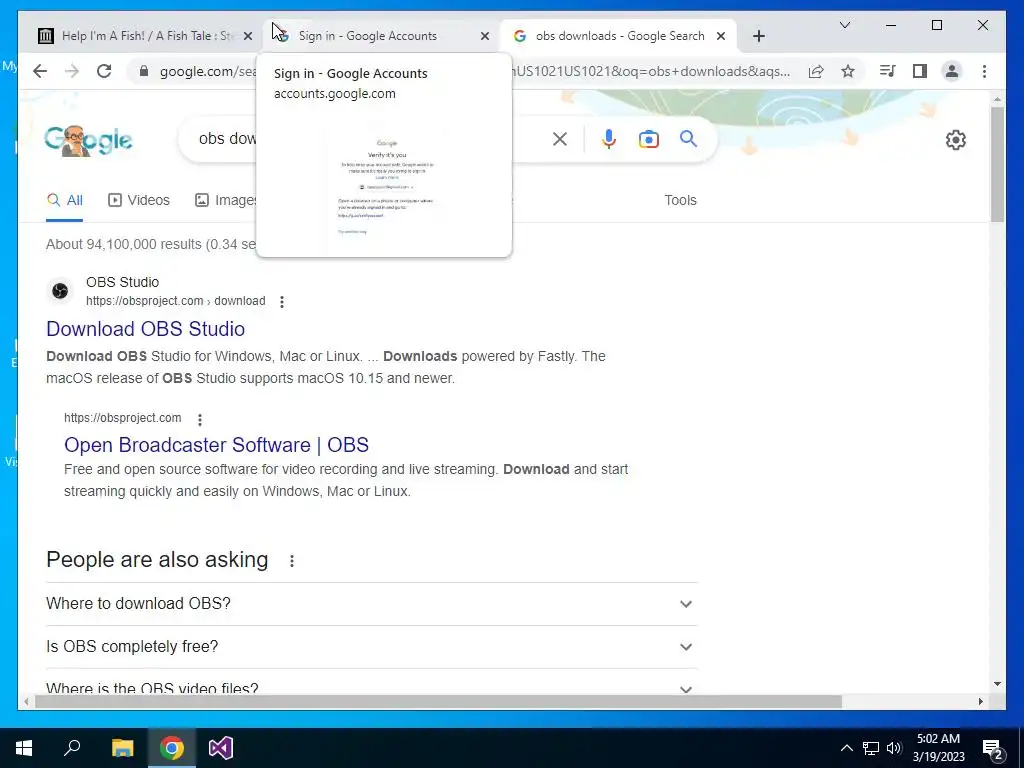
Task: Click the OBS Studio site favicon
Action: pos(60,291)
